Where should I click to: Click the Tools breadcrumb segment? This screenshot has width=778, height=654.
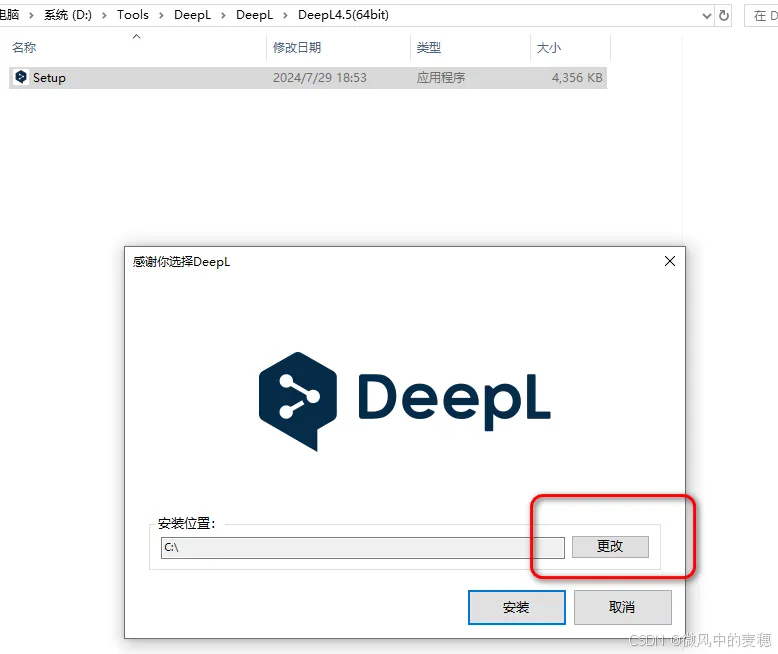coord(132,15)
